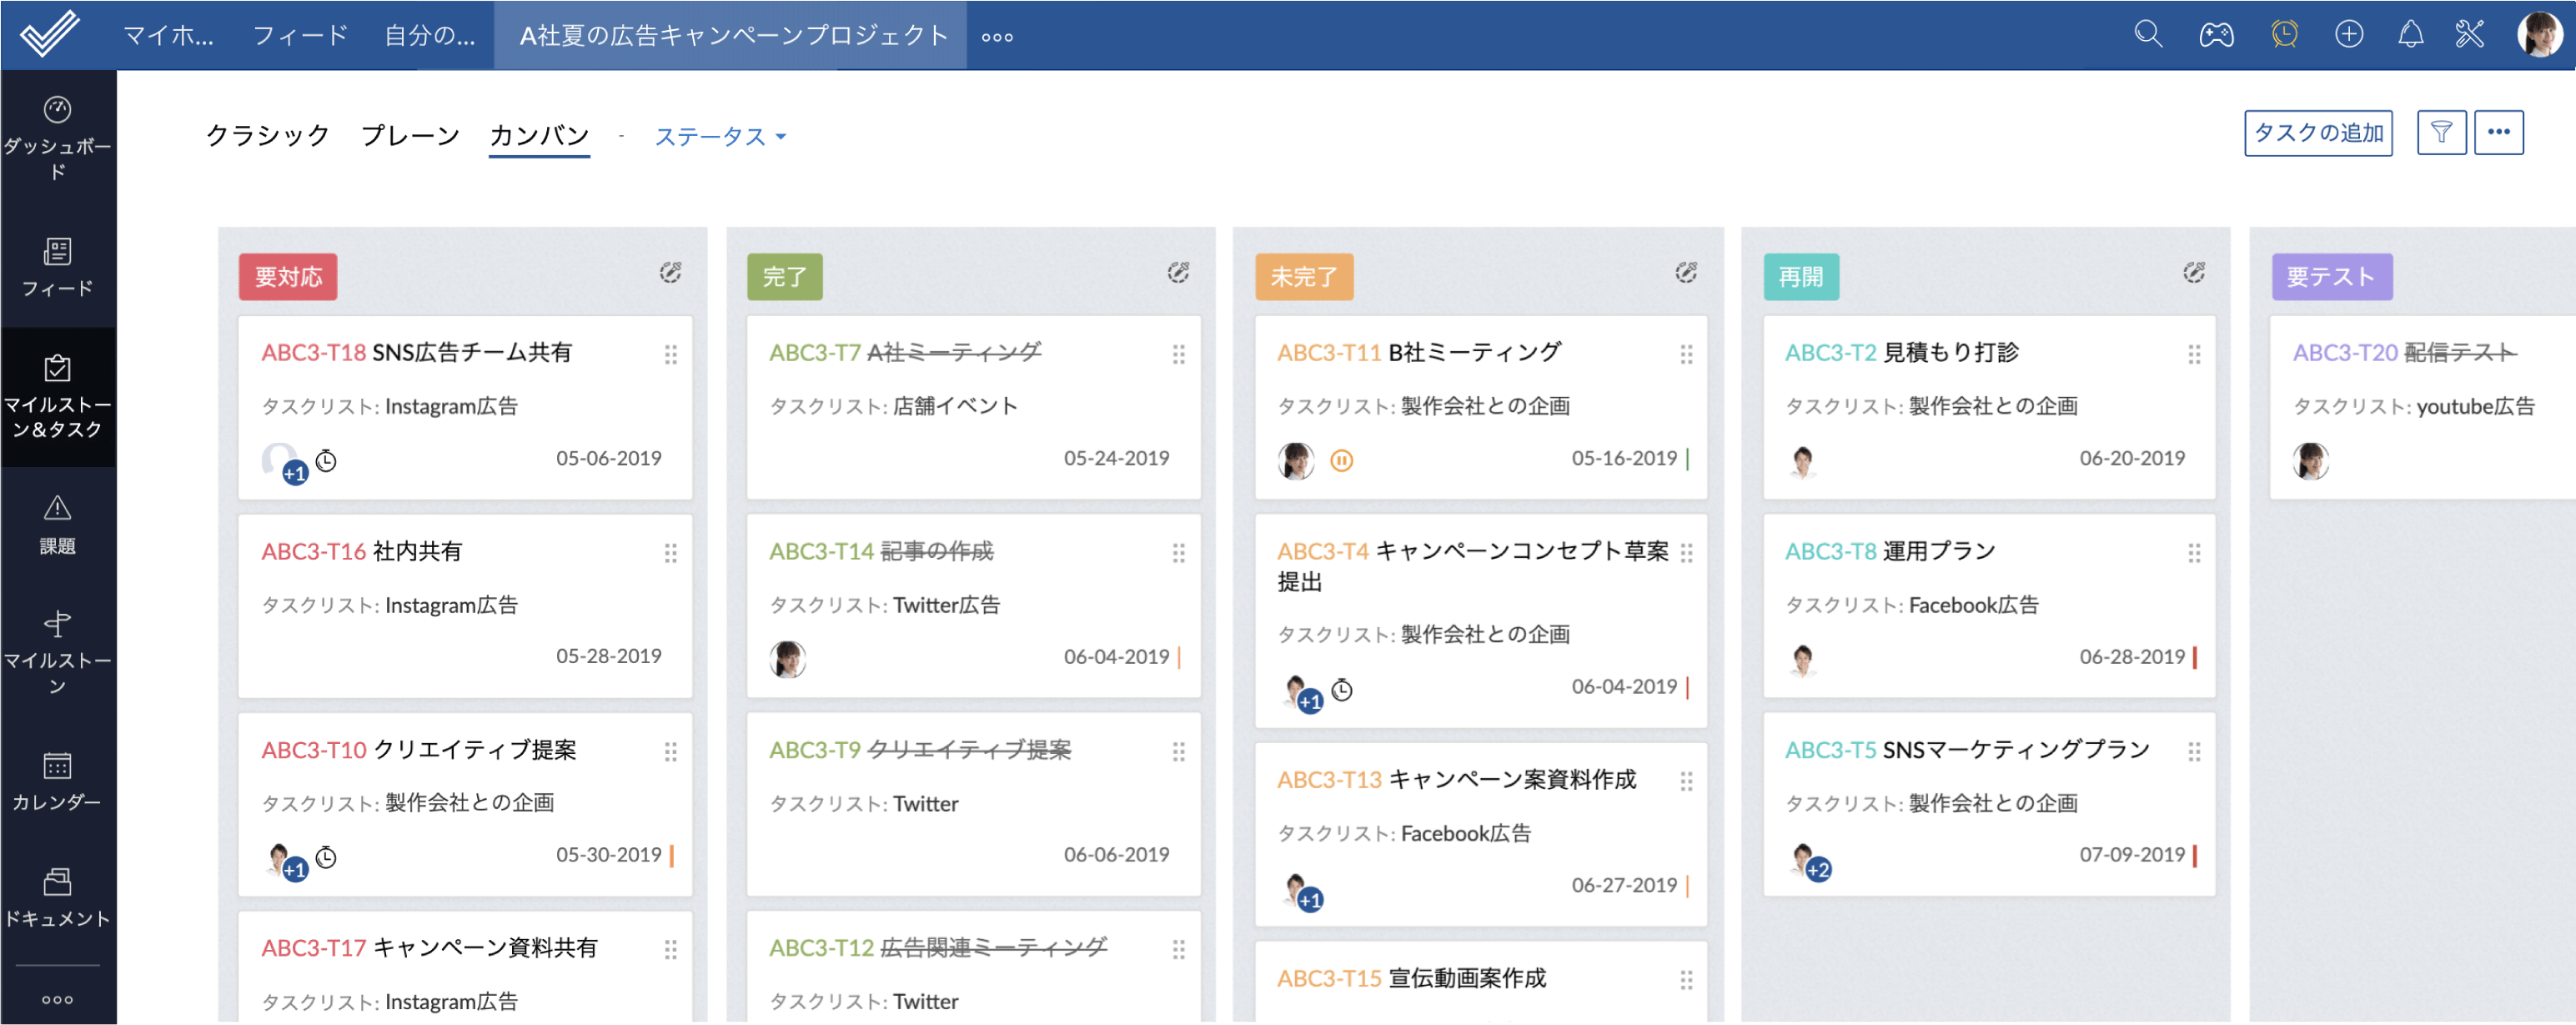Open task link ABC3-T18
The image size is (2576, 1025).
point(313,352)
